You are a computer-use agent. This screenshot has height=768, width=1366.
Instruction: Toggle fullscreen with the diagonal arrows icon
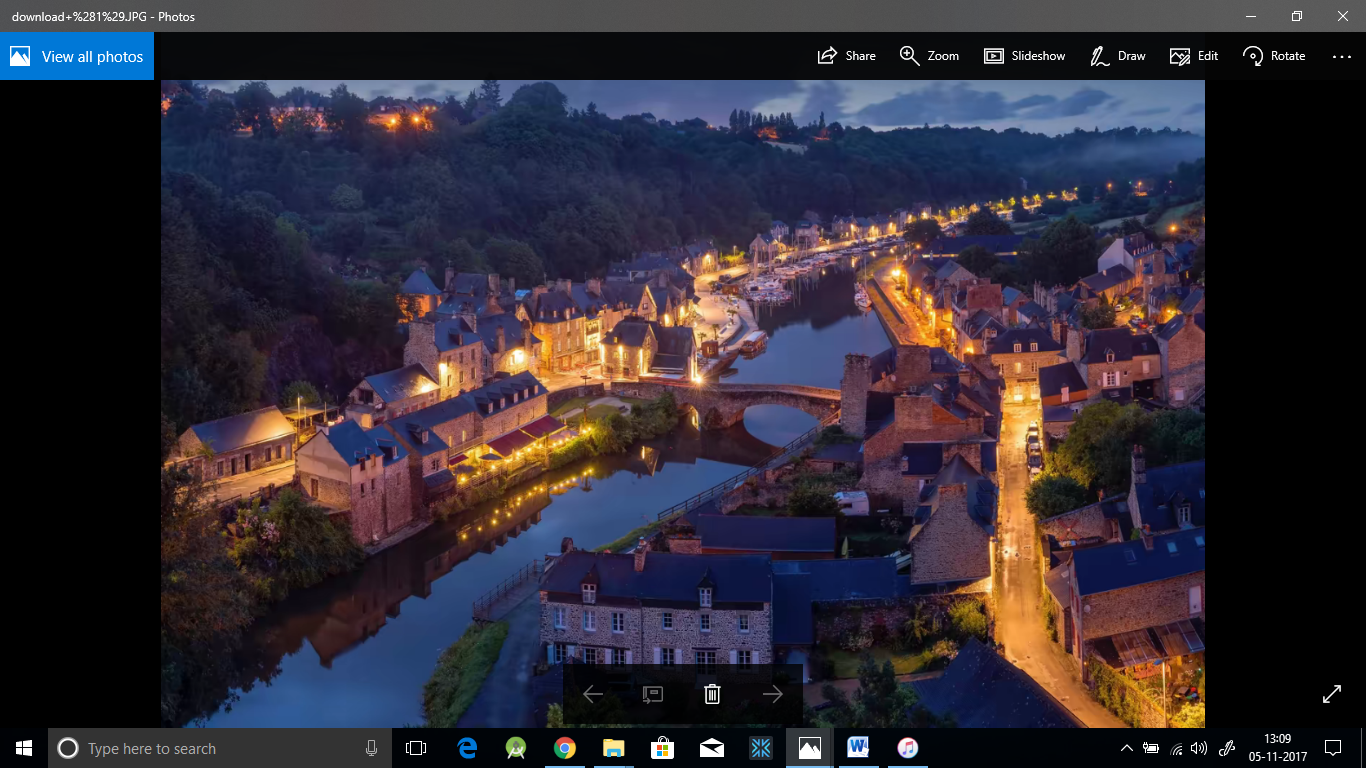(1332, 693)
